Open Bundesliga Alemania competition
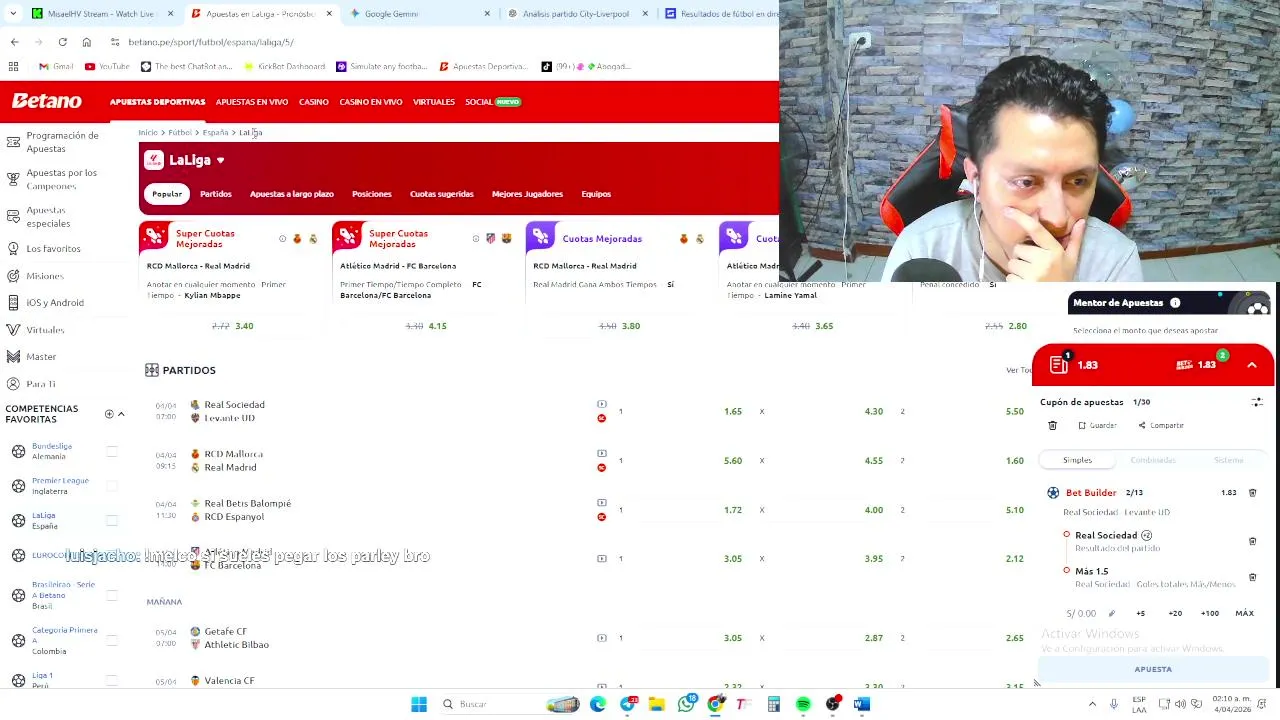Image resolution: width=1280 pixels, height=720 pixels. coord(52,451)
